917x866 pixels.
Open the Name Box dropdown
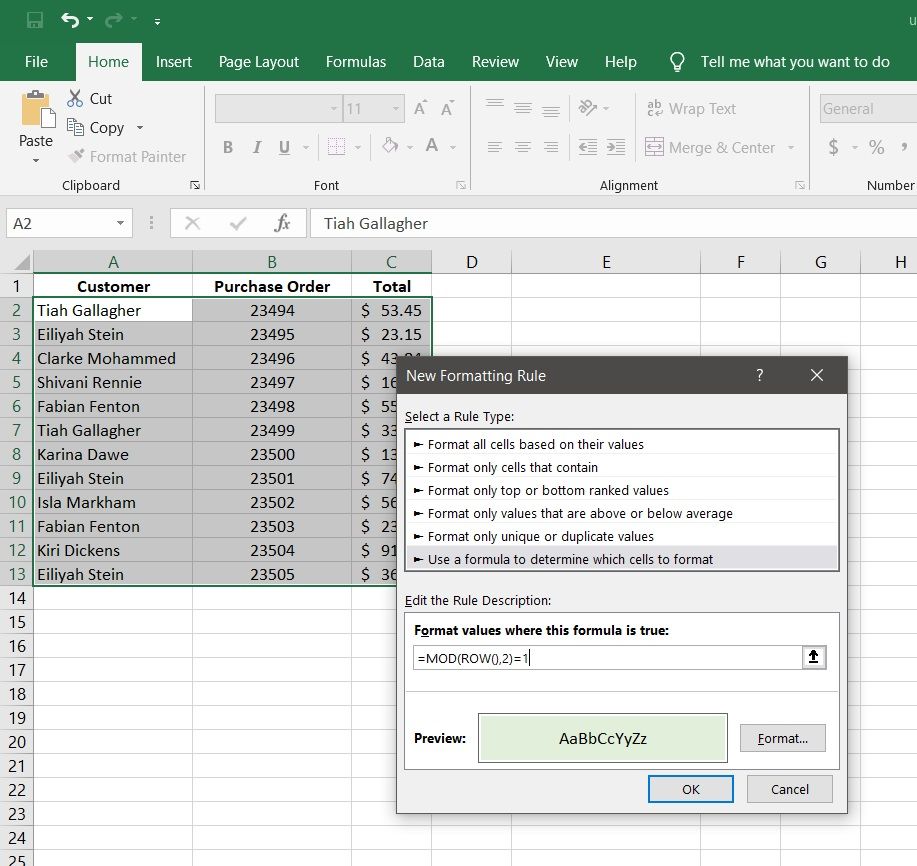(121, 223)
